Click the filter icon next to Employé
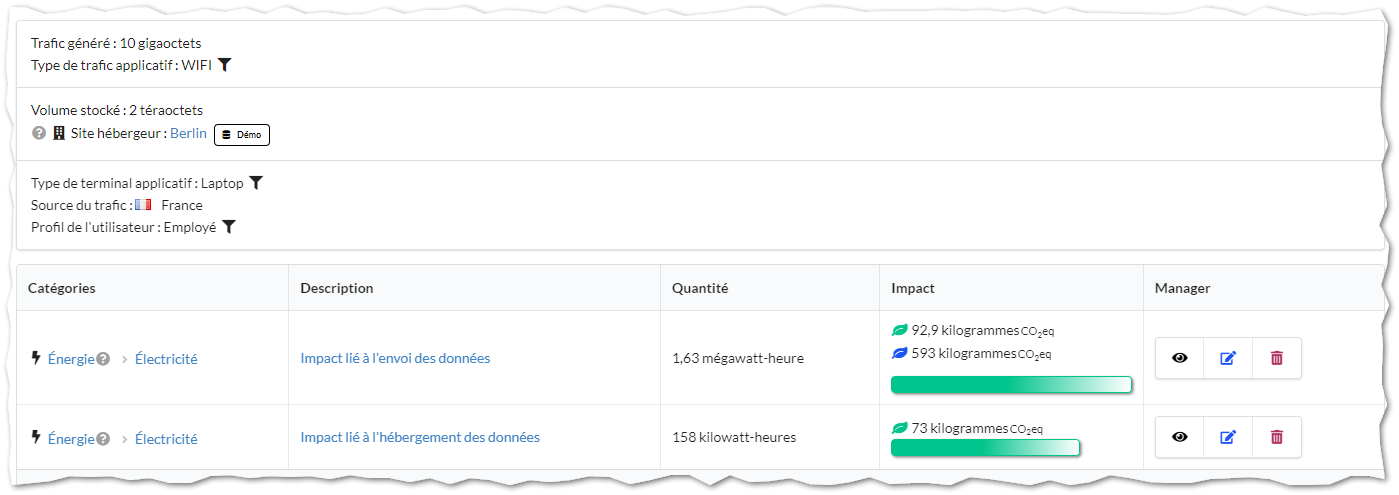The image size is (1399, 495). point(229,227)
